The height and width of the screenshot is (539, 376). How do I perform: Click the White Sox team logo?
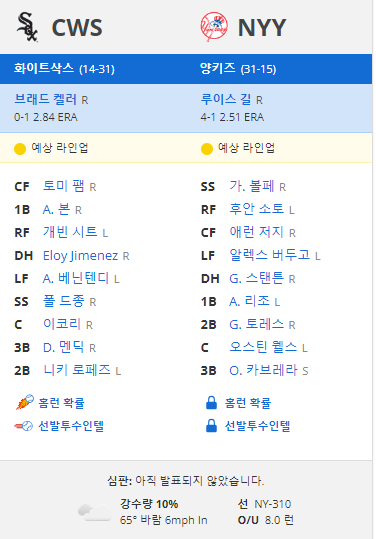pos(27,27)
